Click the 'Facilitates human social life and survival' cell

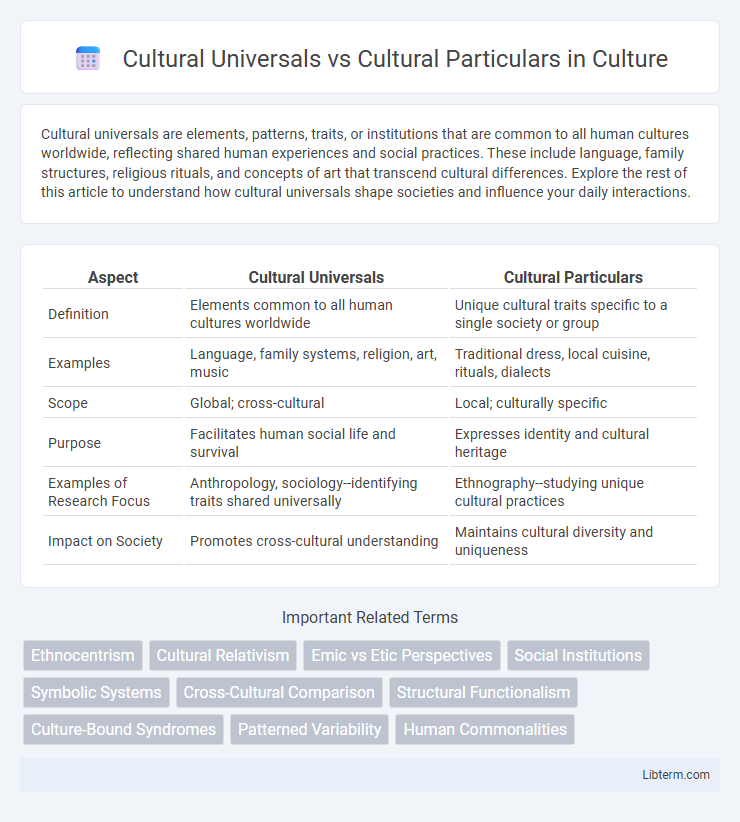point(316,443)
